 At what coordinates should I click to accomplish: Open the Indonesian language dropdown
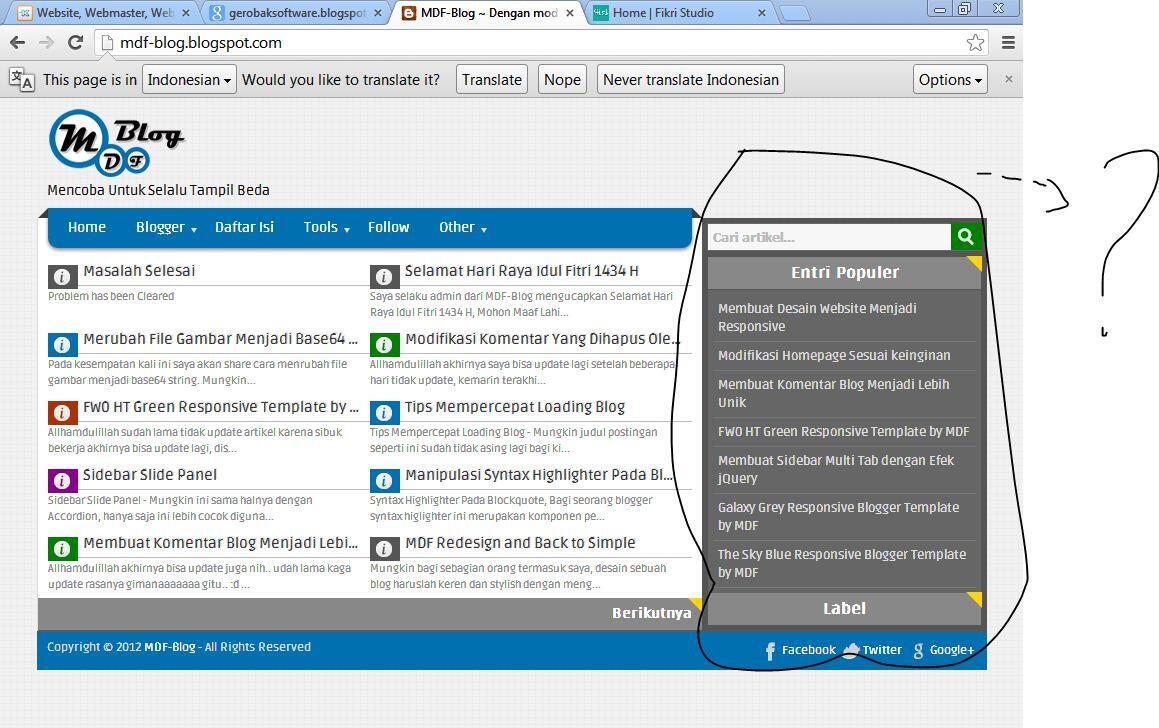[x=188, y=79]
